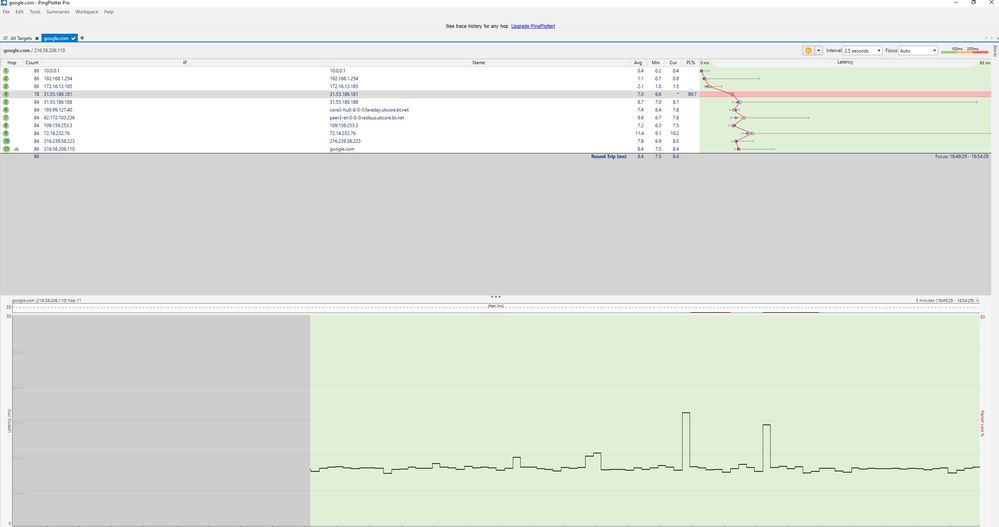Open the dropdown arrow beside the pause button
Screen dimensions: 999x527
[x=819, y=49]
